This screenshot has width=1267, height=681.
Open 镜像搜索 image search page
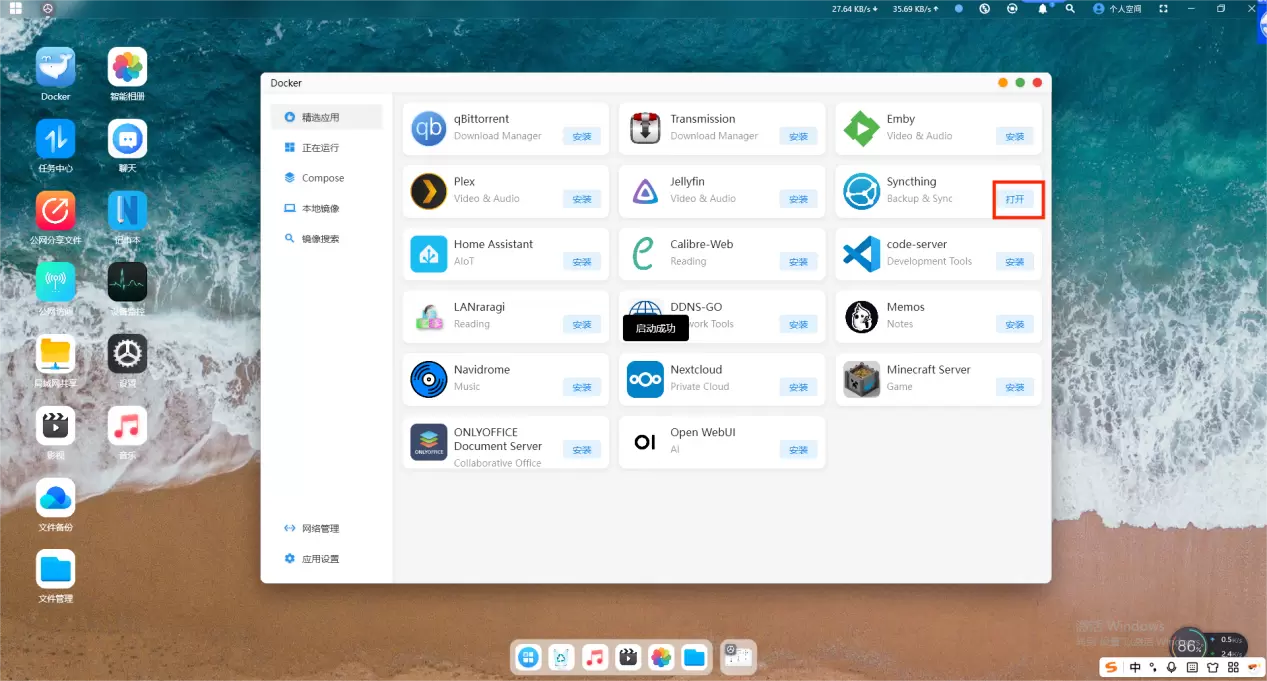320,239
